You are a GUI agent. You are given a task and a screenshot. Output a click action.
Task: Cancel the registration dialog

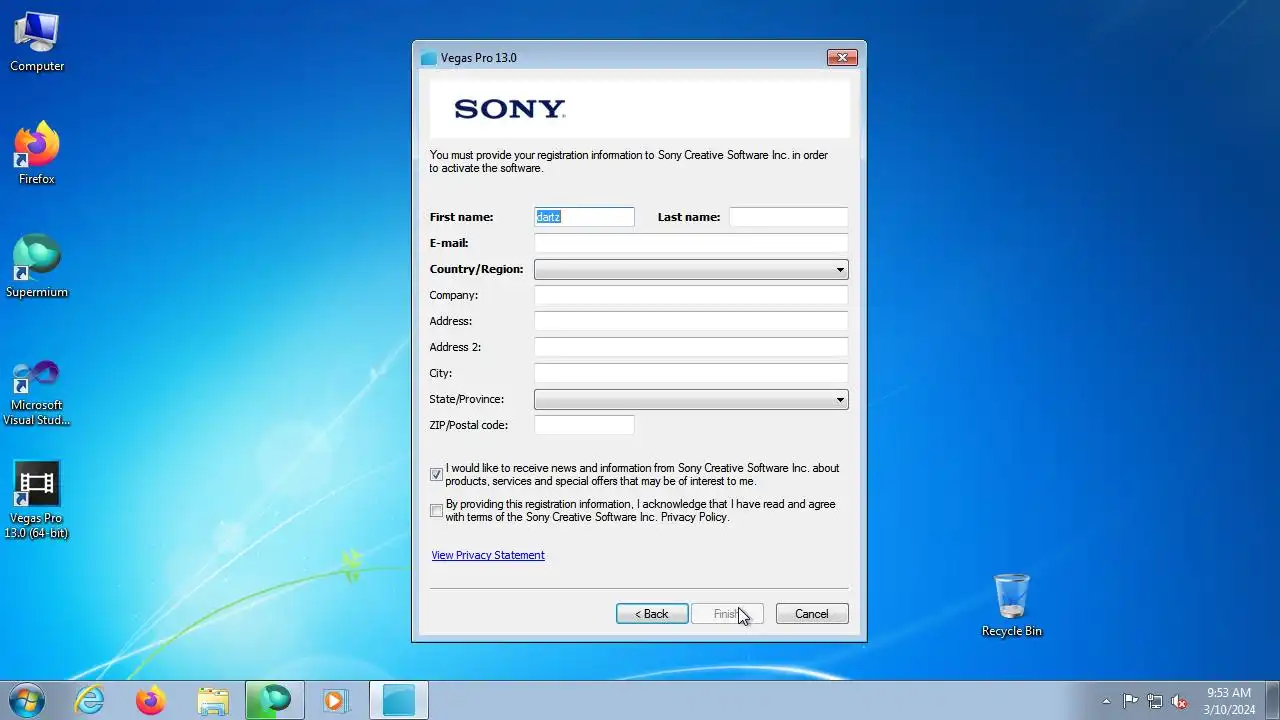(x=812, y=614)
